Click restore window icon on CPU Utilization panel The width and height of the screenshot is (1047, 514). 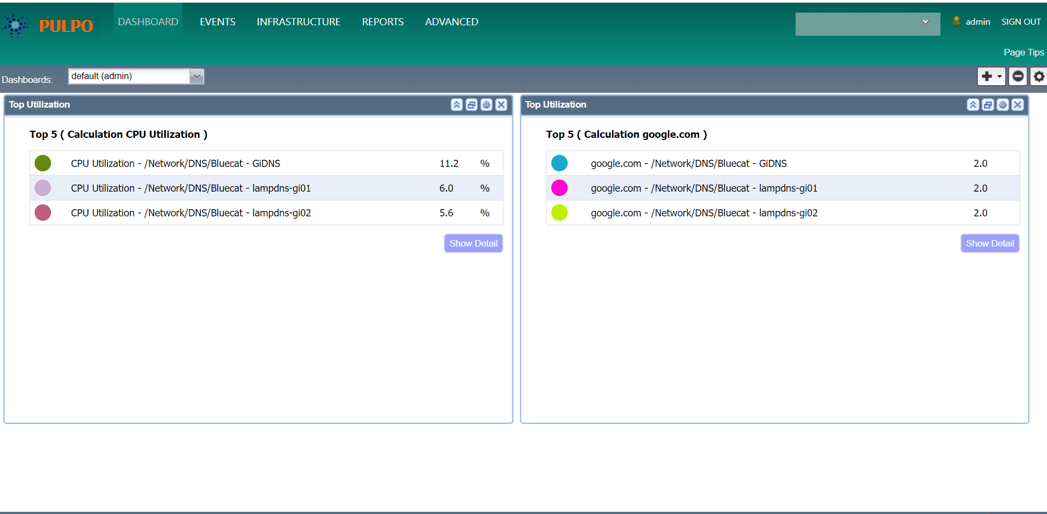tap(471, 105)
